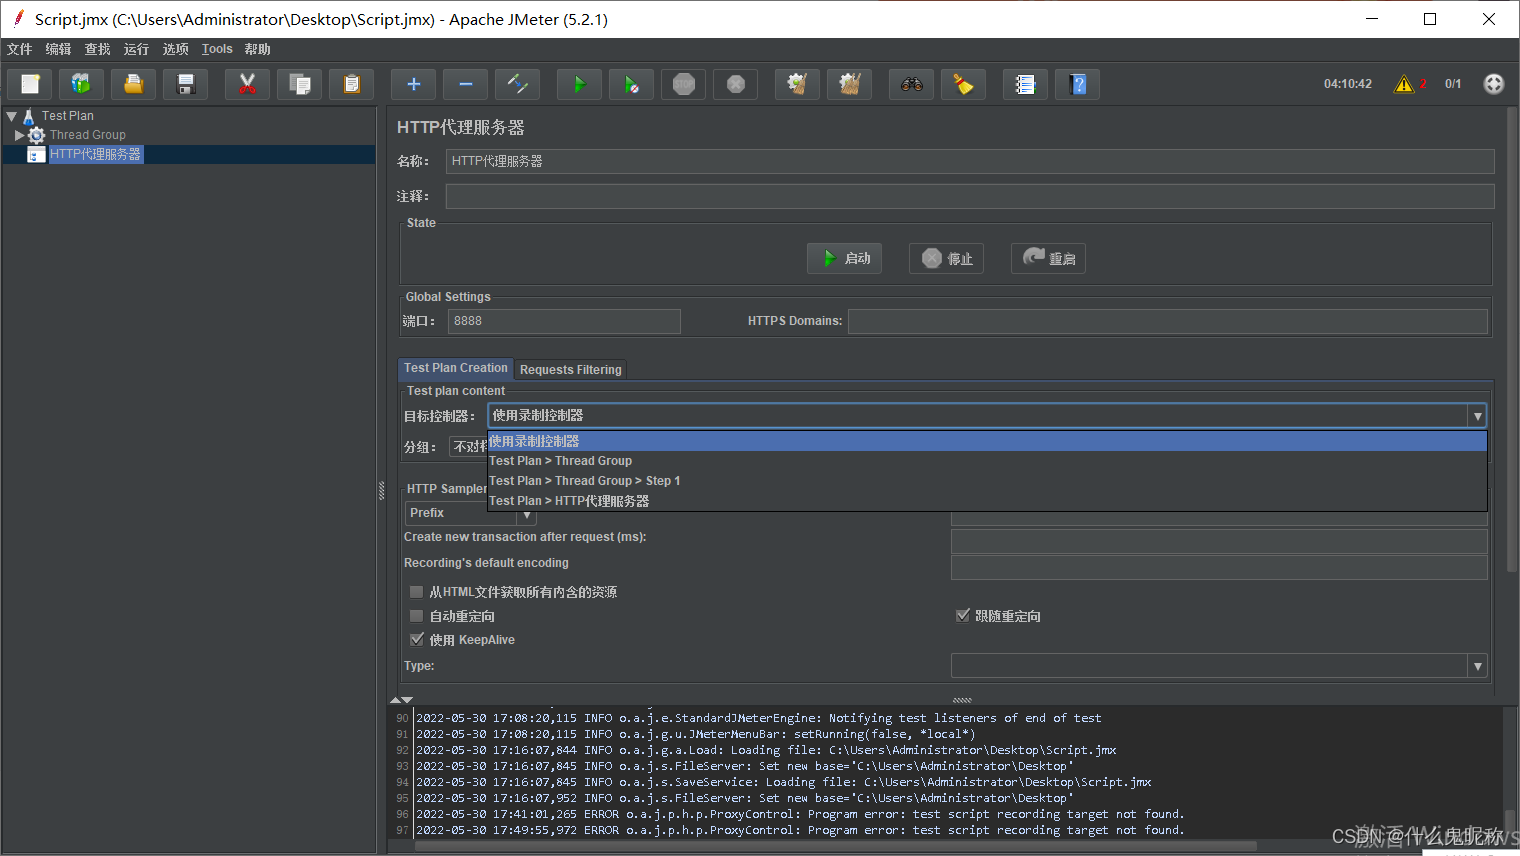1520x856 pixels.
Task: Select 使用录制控制器 in the dropdown list
Action: coord(987,441)
